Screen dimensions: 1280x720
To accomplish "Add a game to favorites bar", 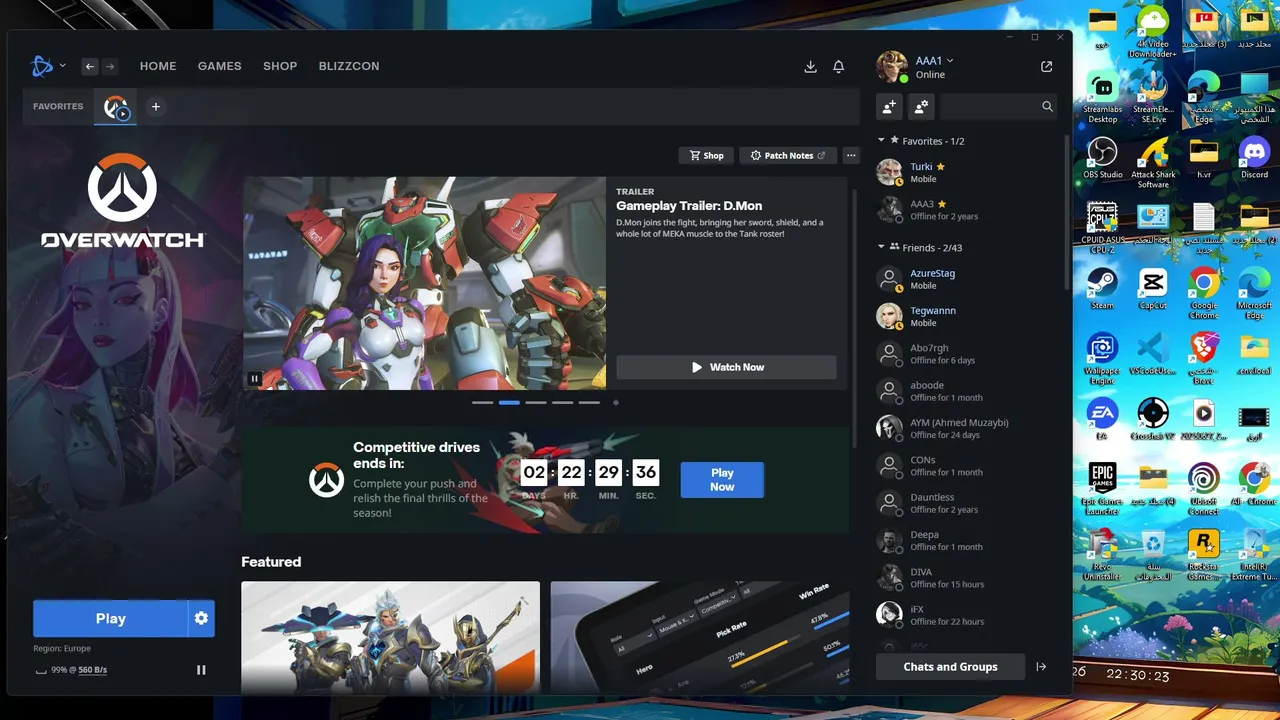I will click(155, 107).
